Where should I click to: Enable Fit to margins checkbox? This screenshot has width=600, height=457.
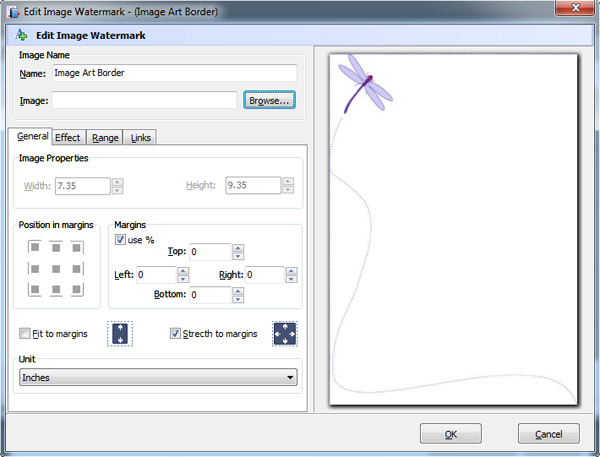[25, 334]
